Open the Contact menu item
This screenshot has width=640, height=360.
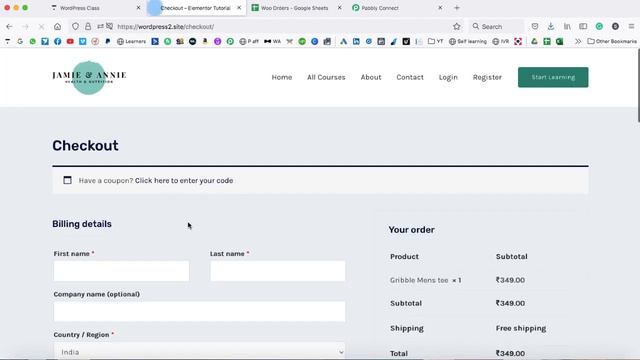pos(410,77)
